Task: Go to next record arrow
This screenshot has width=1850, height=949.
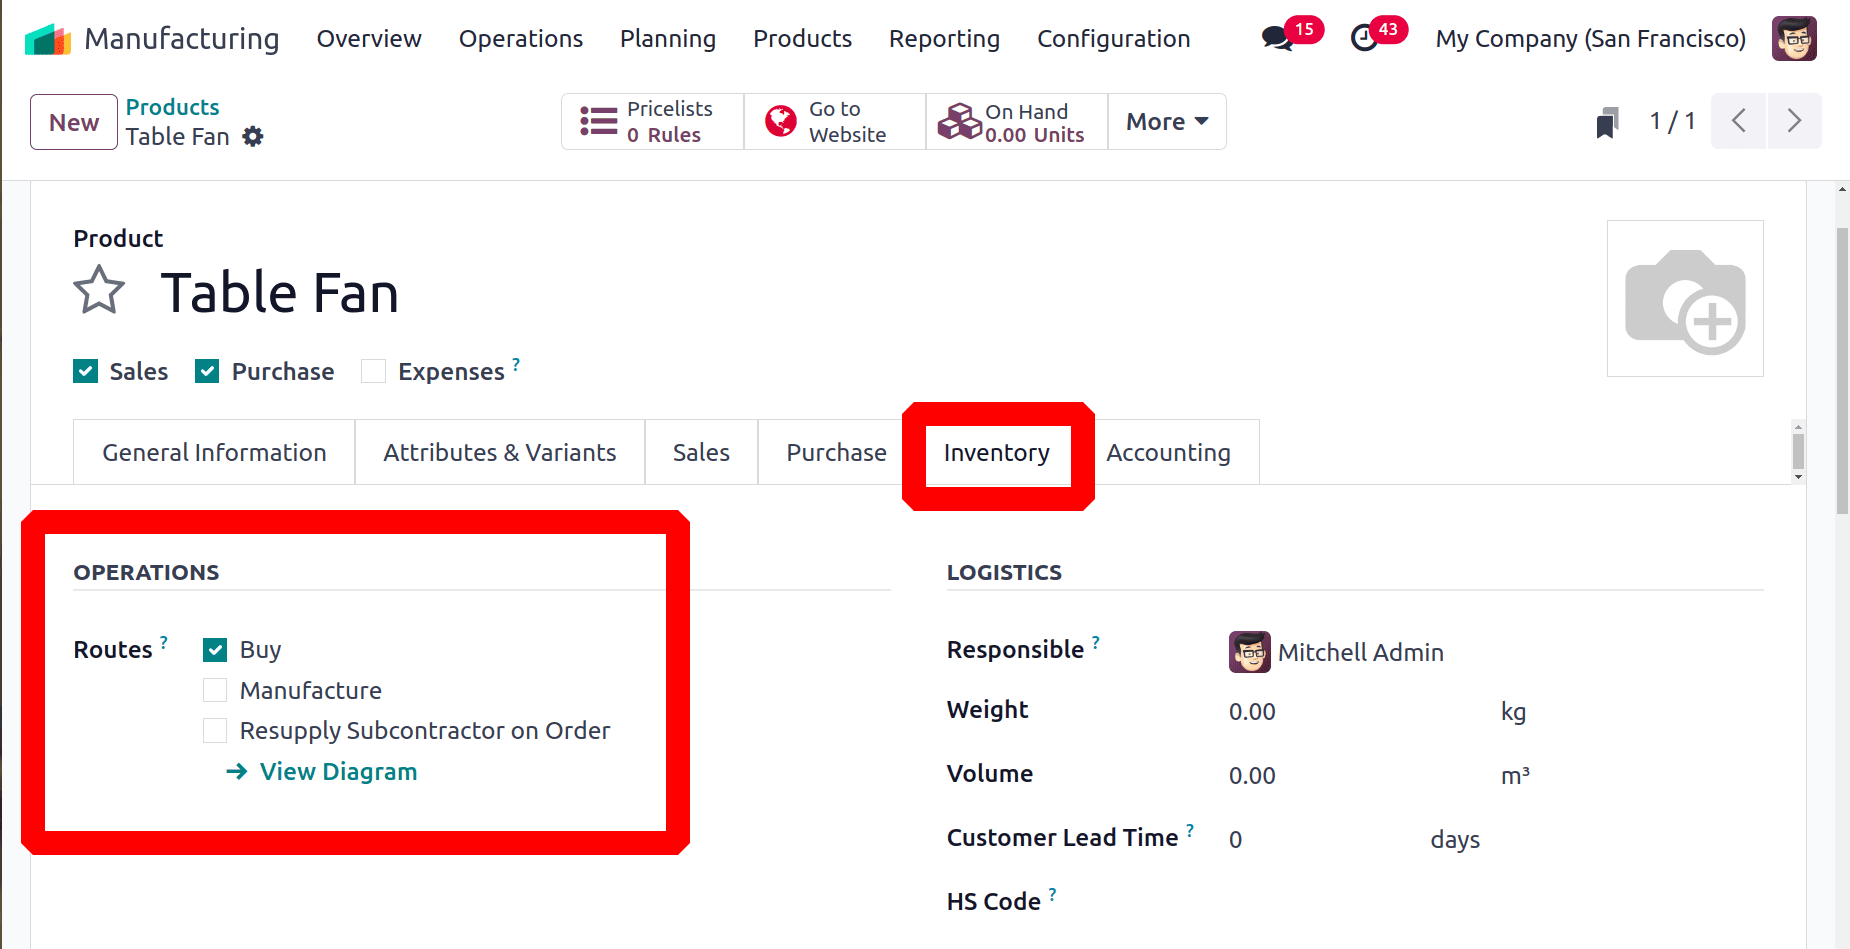Action: tap(1794, 121)
